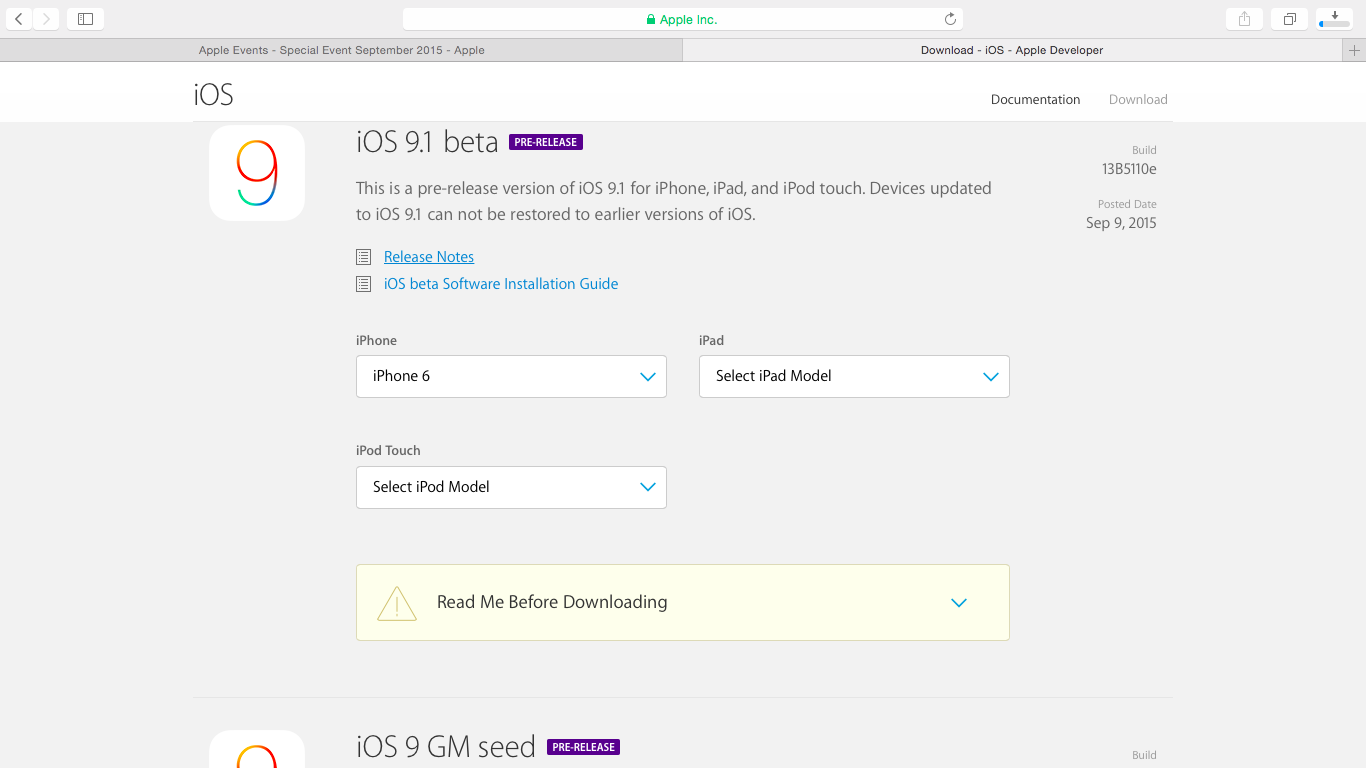Image resolution: width=1366 pixels, height=768 pixels.
Task: Show all tabs overview icon
Action: pos(1289,19)
